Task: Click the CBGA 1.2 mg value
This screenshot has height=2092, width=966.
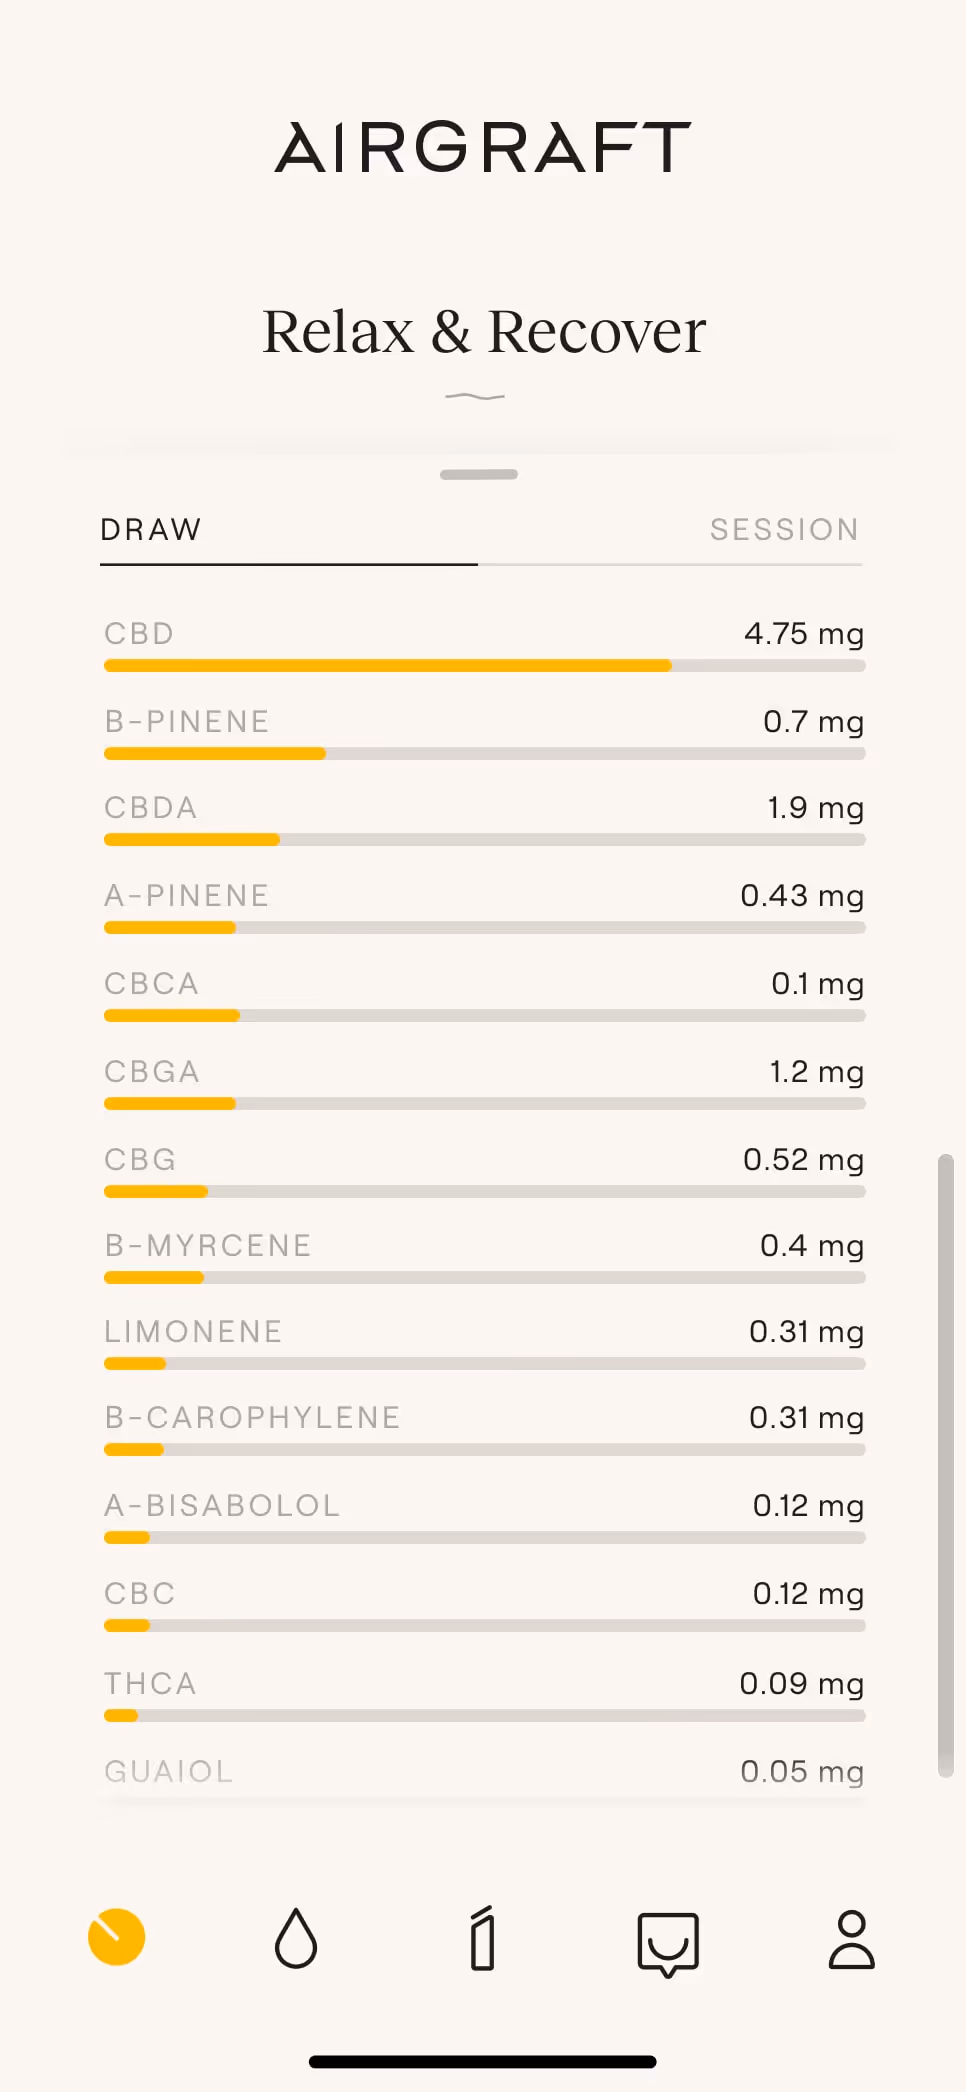Action: [816, 1072]
